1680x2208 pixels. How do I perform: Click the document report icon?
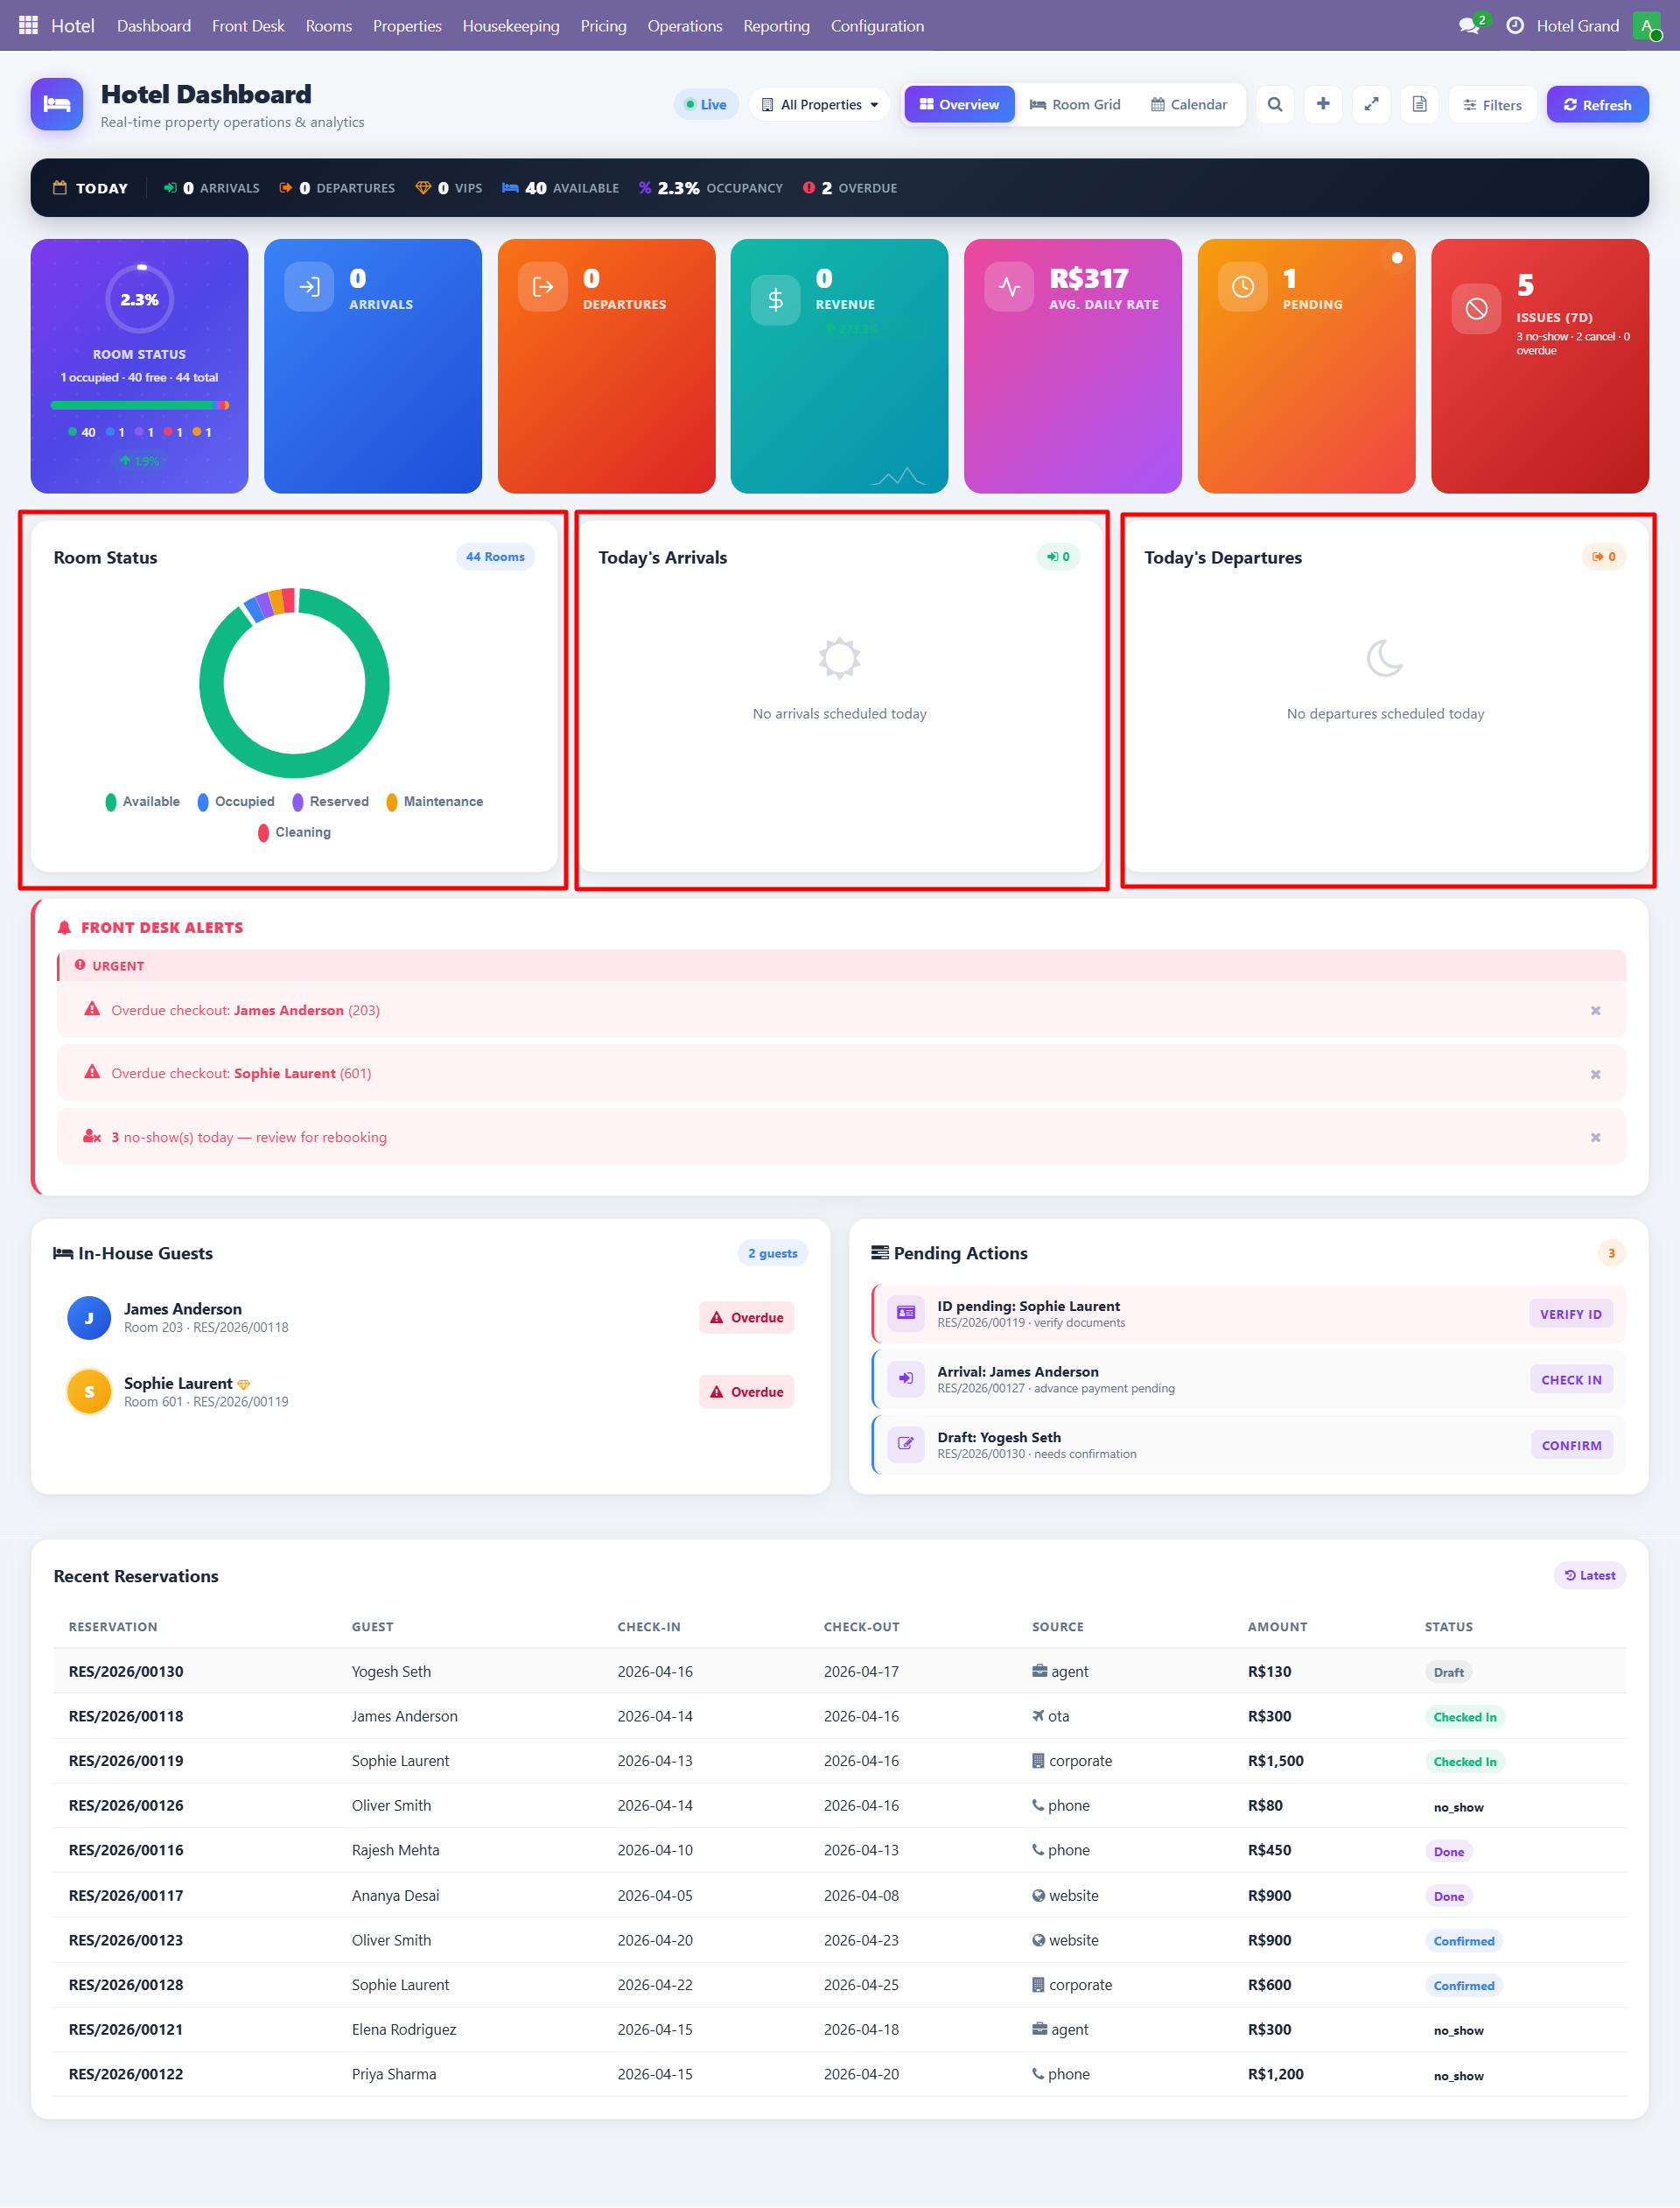[1418, 104]
